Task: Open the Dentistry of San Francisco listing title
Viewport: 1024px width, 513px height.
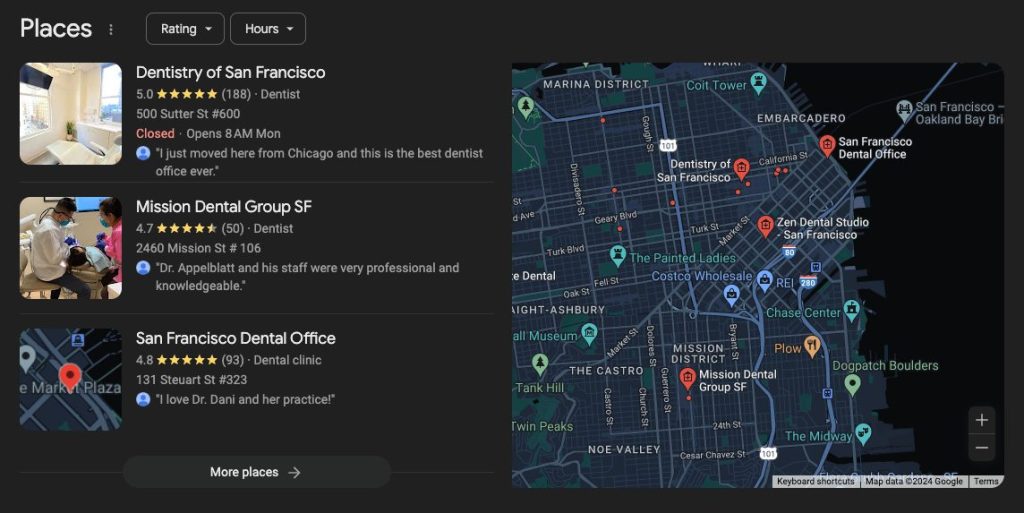Action: 231,72
